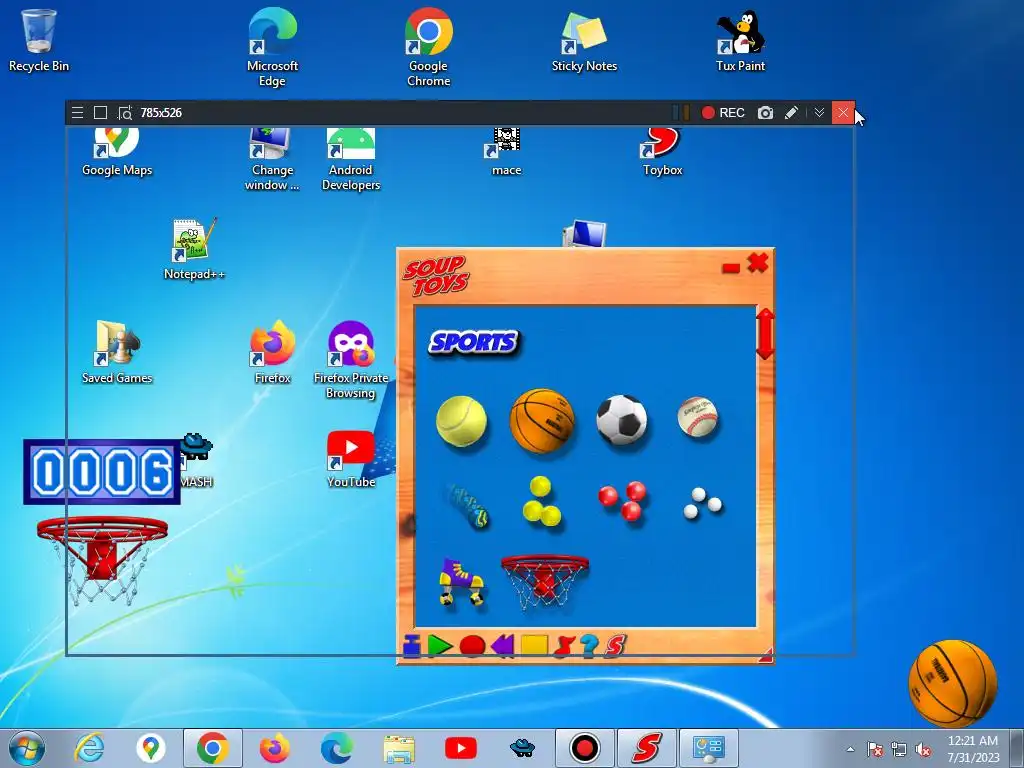Start recording with the REC button
The height and width of the screenshot is (768, 1024).
pyautogui.click(x=723, y=113)
